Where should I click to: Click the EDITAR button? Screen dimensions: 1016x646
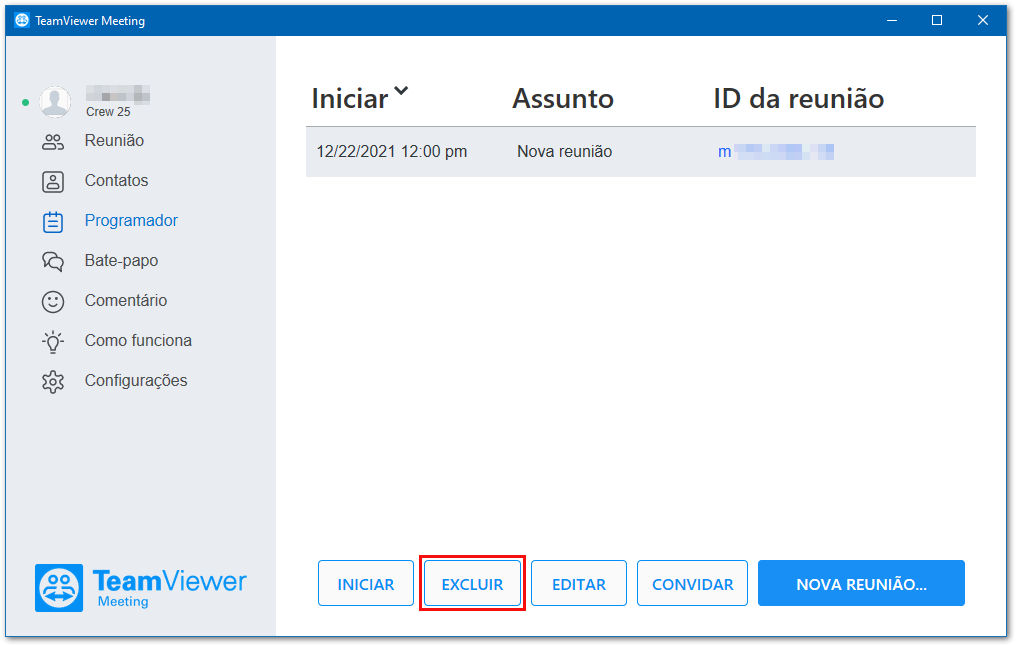coord(579,584)
